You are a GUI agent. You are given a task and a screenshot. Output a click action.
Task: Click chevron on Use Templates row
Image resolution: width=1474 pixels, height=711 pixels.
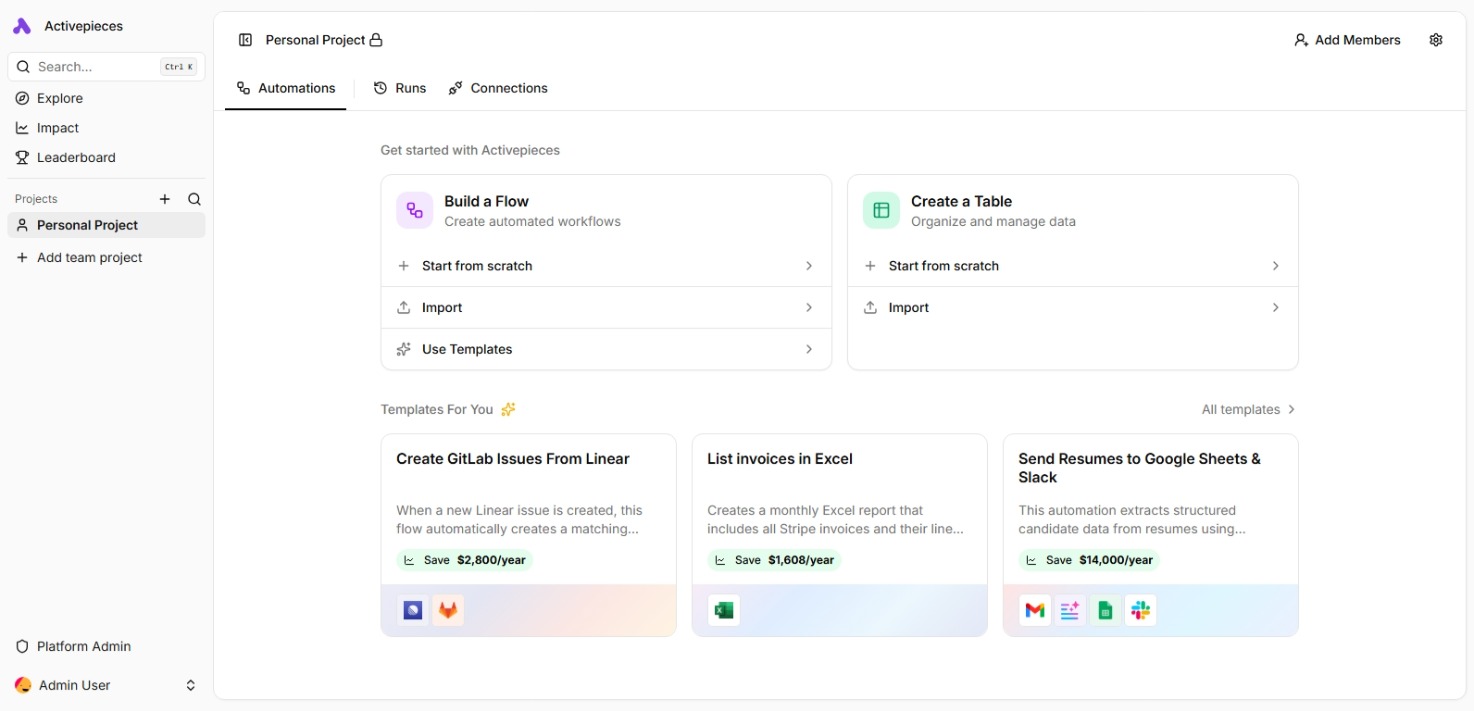click(809, 349)
